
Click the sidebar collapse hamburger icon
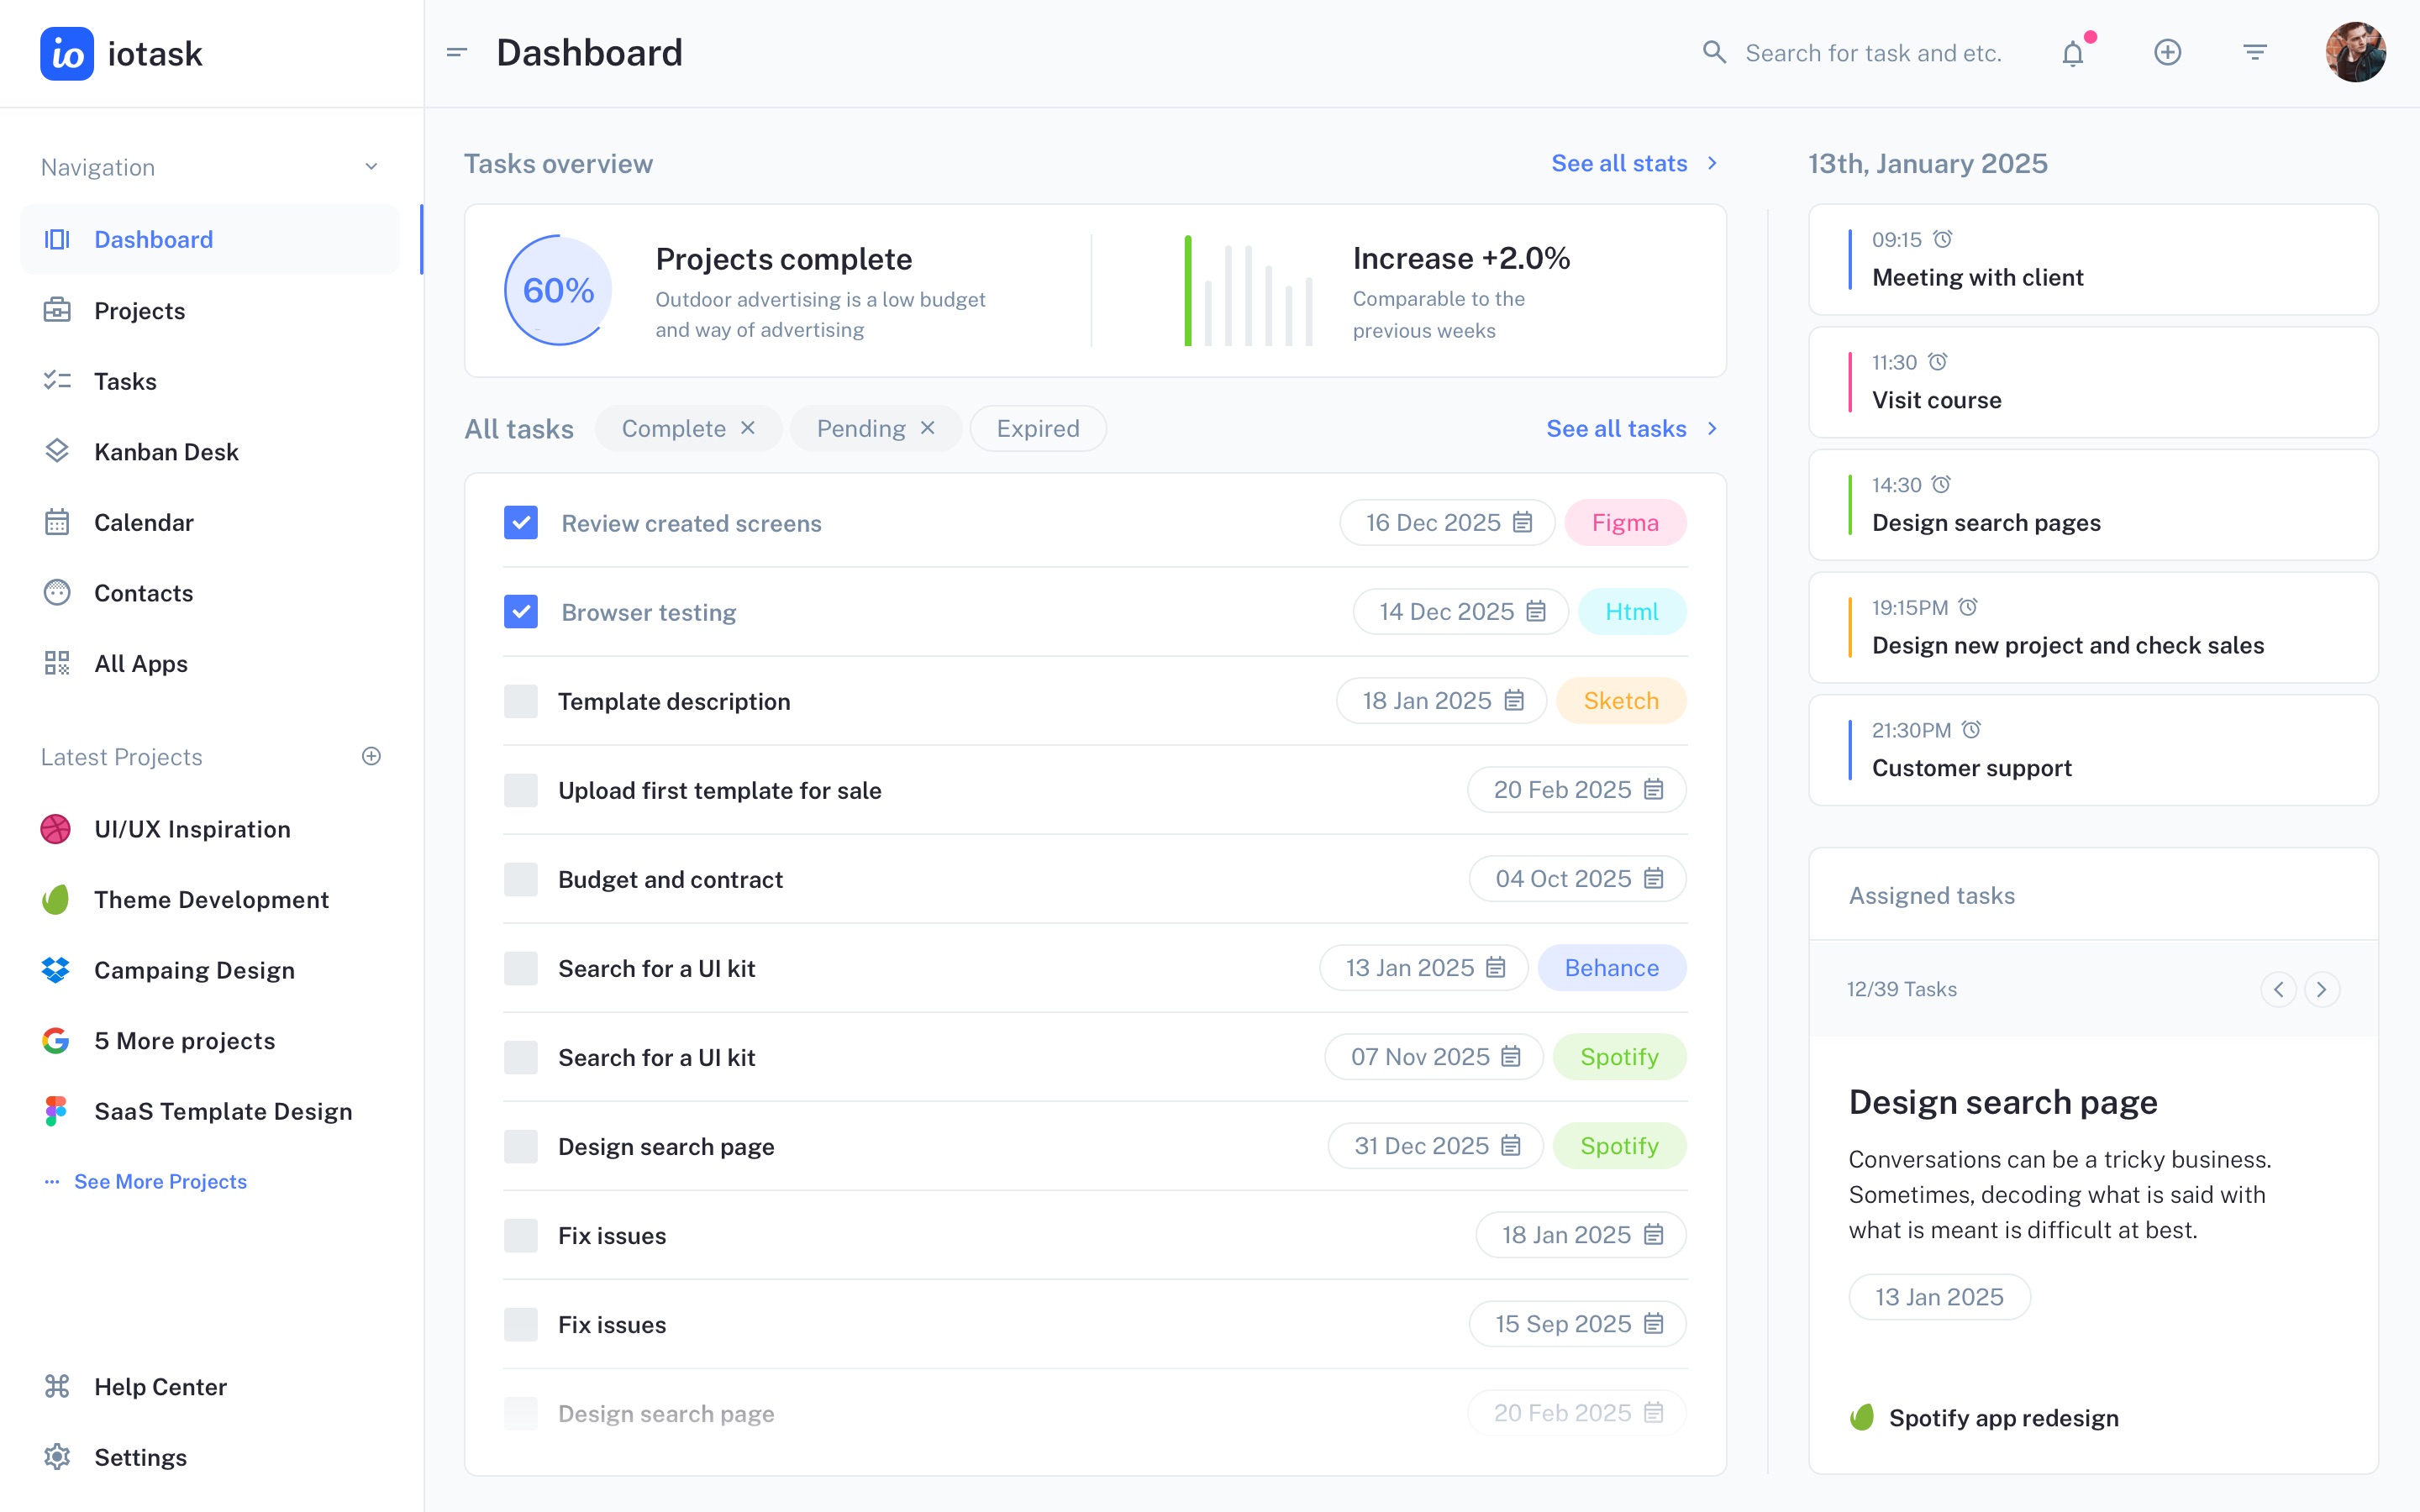click(x=457, y=52)
